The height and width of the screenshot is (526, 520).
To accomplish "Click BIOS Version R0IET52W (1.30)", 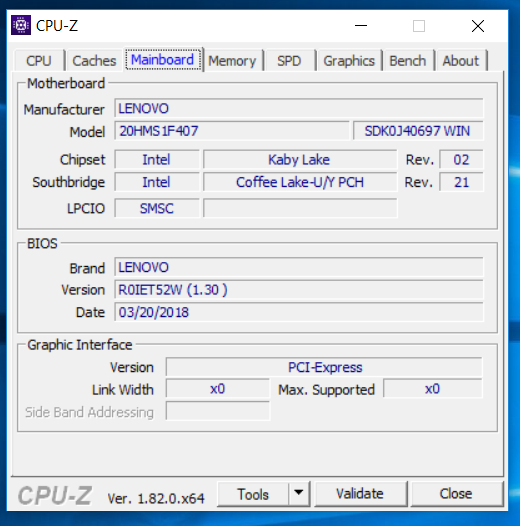I will tap(299, 290).
